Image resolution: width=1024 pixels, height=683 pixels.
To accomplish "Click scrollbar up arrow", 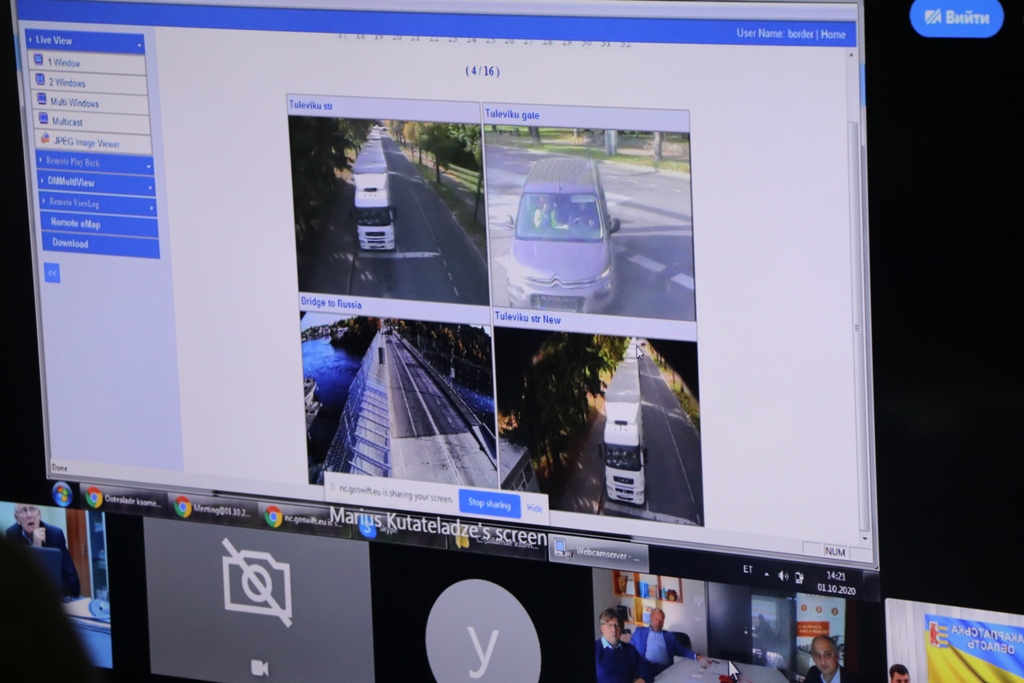I will pos(851,56).
